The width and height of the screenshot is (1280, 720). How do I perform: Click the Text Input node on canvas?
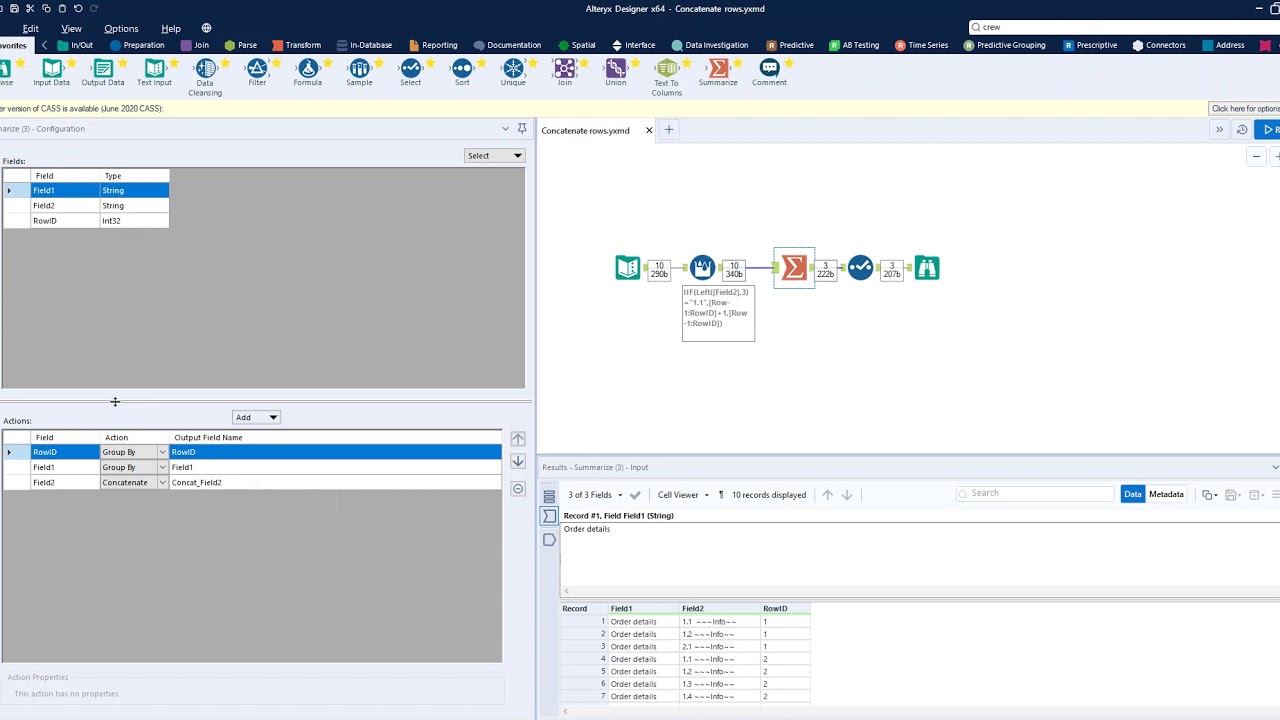coord(628,268)
